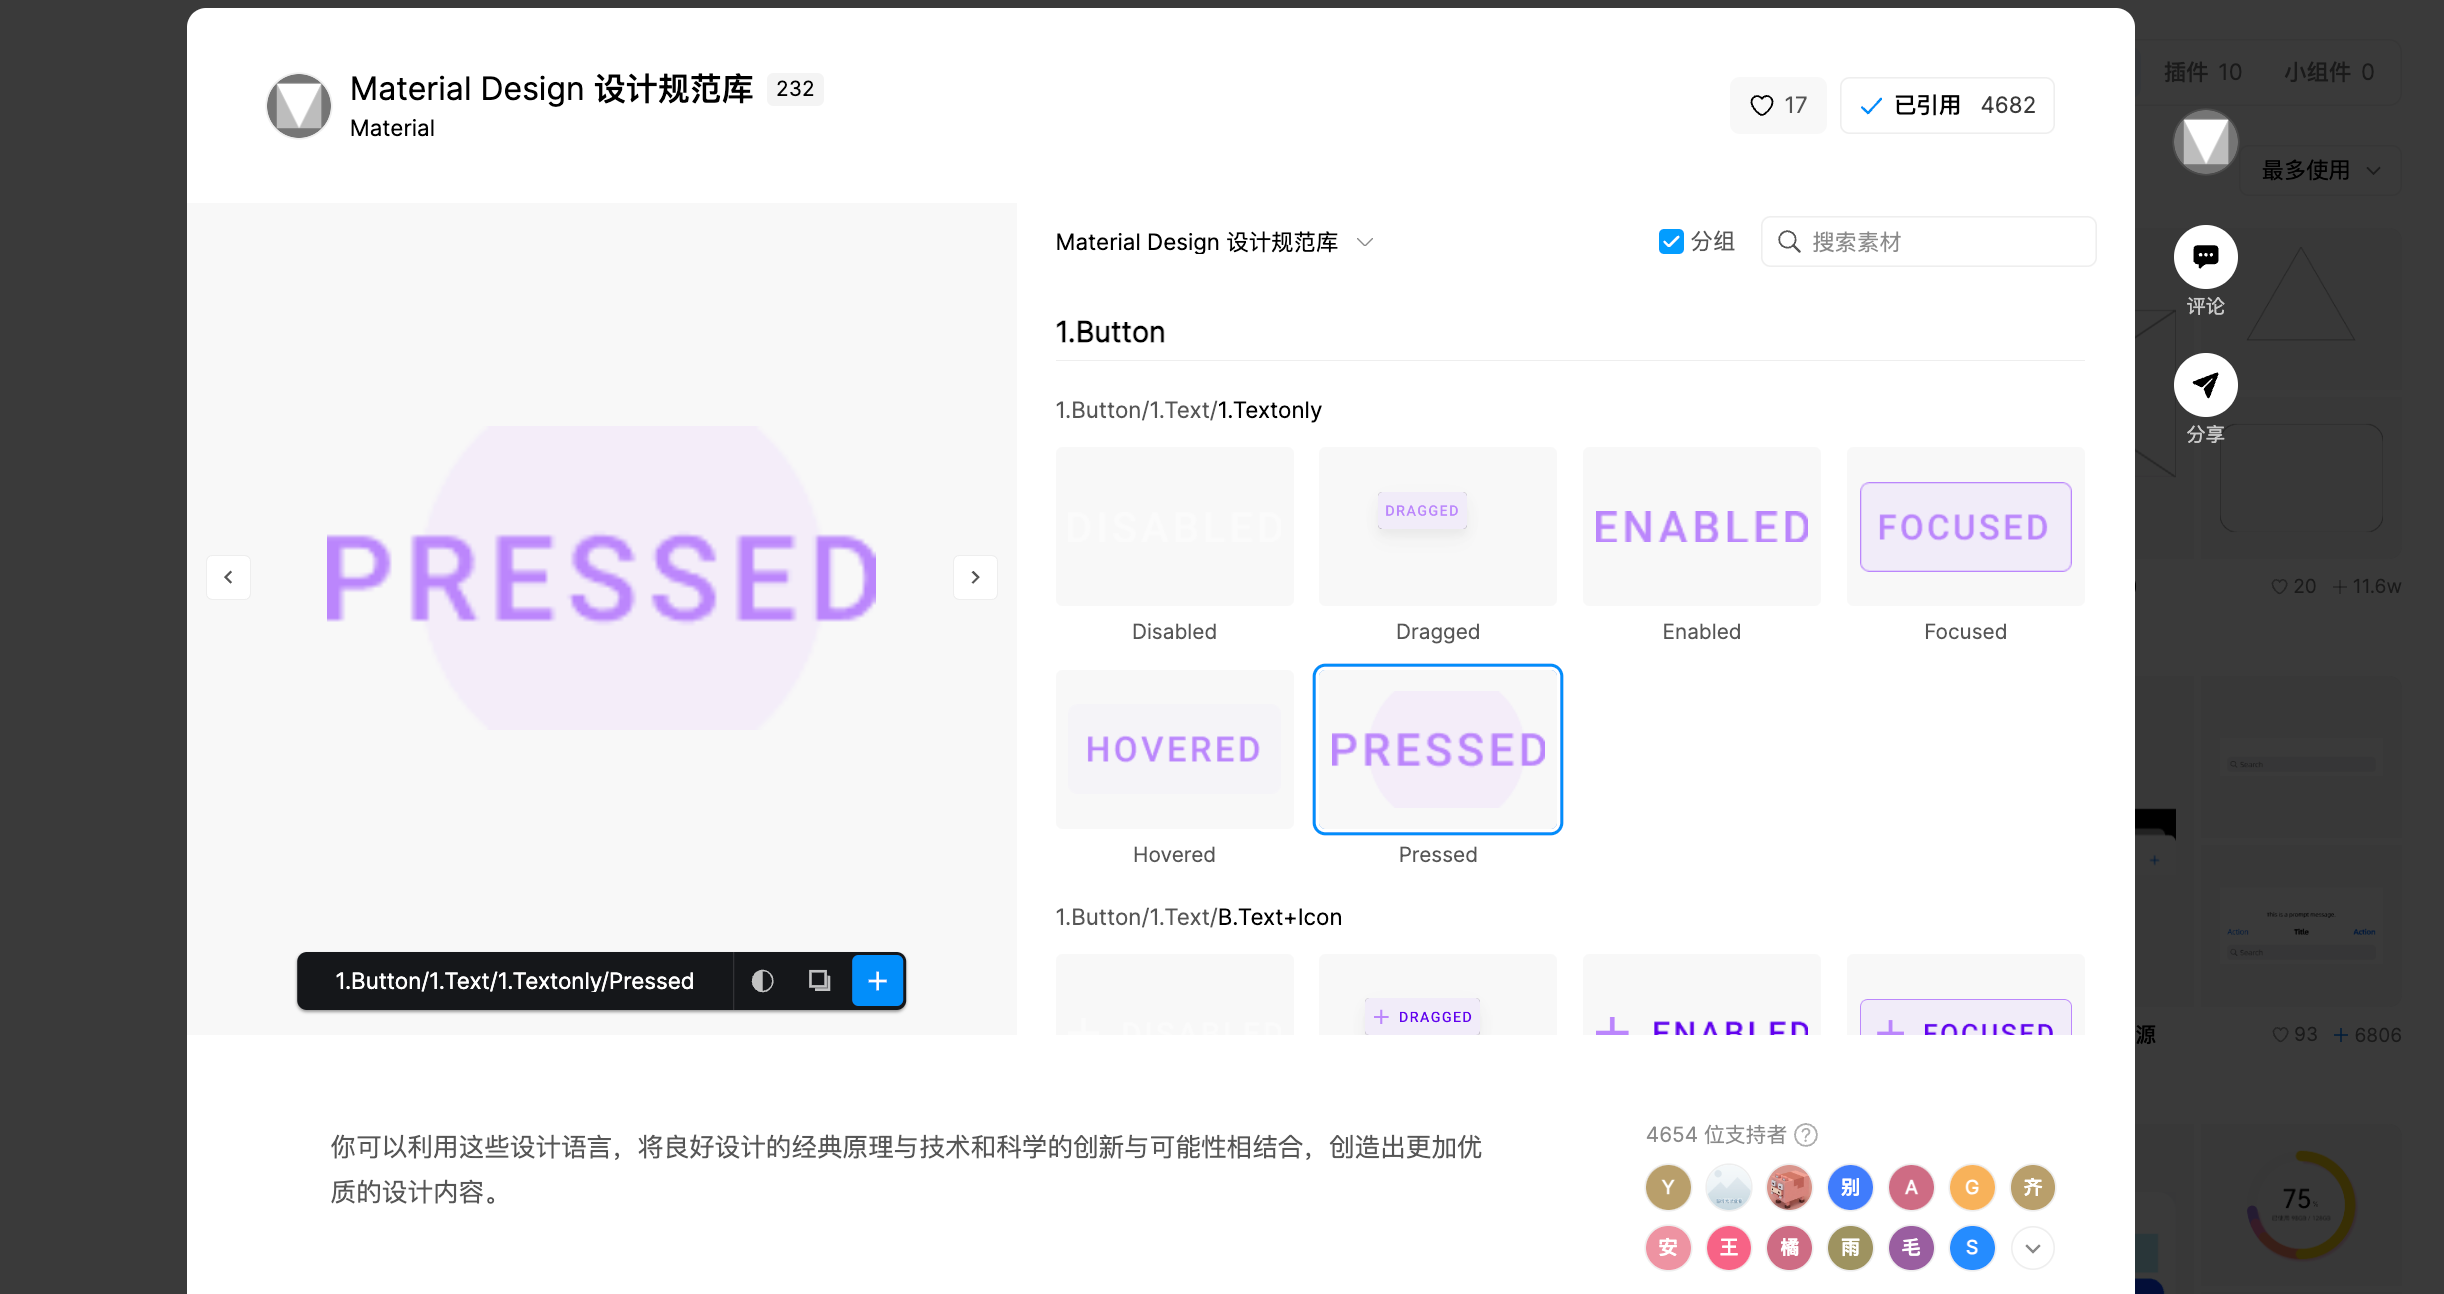Select the Hovered button thumbnail
Image resolution: width=2444 pixels, height=1294 pixels.
(1174, 749)
